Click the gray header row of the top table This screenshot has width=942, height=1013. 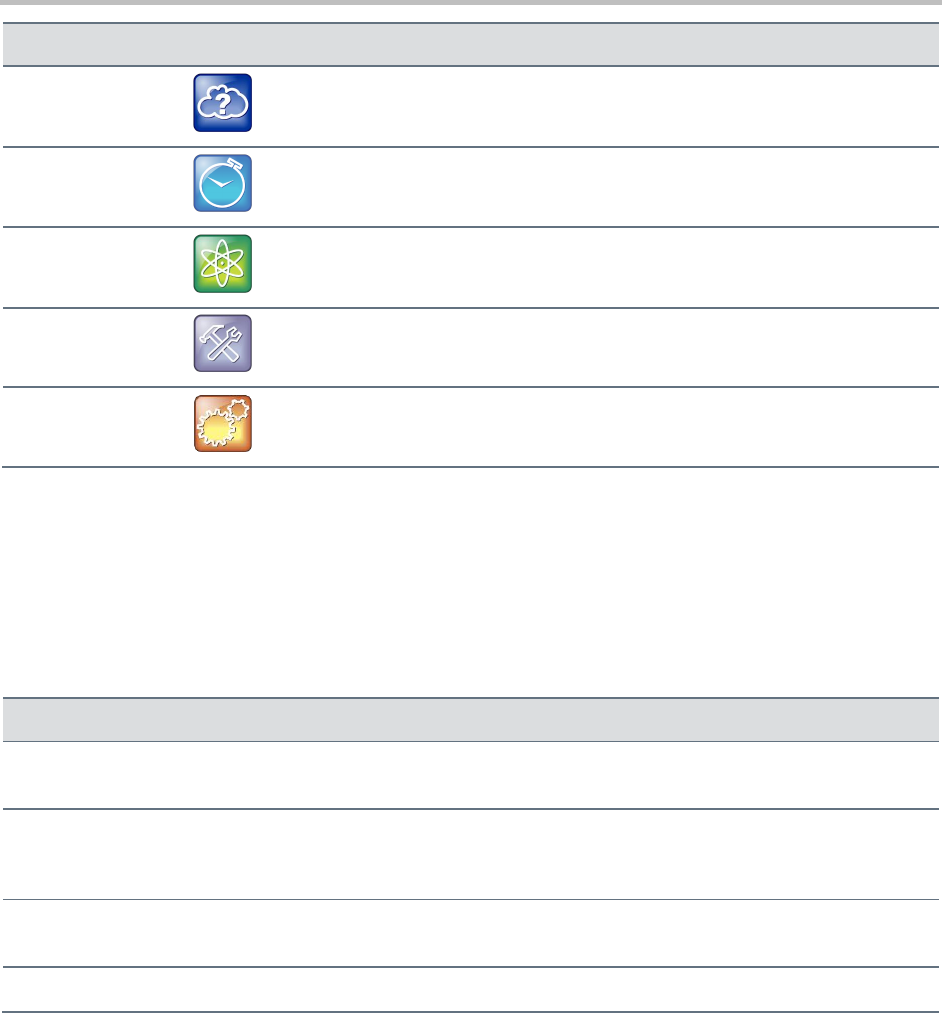(x=470, y=45)
